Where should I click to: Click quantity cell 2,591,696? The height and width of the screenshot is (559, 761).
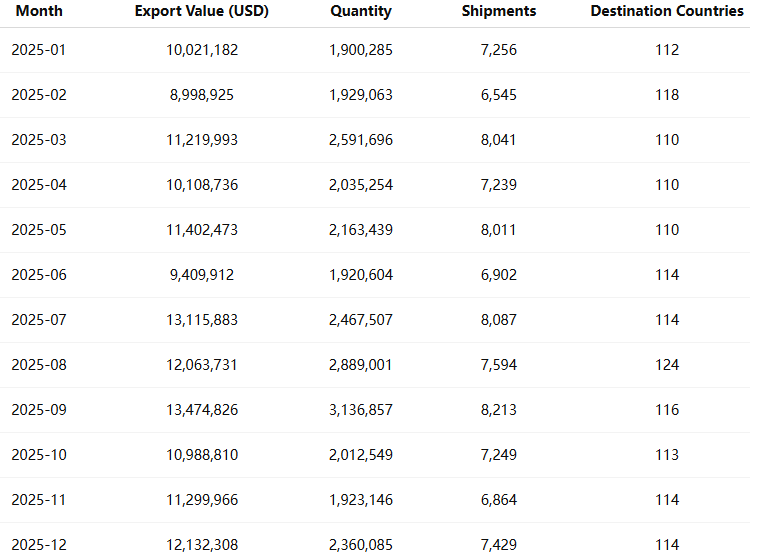click(x=361, y=140)
